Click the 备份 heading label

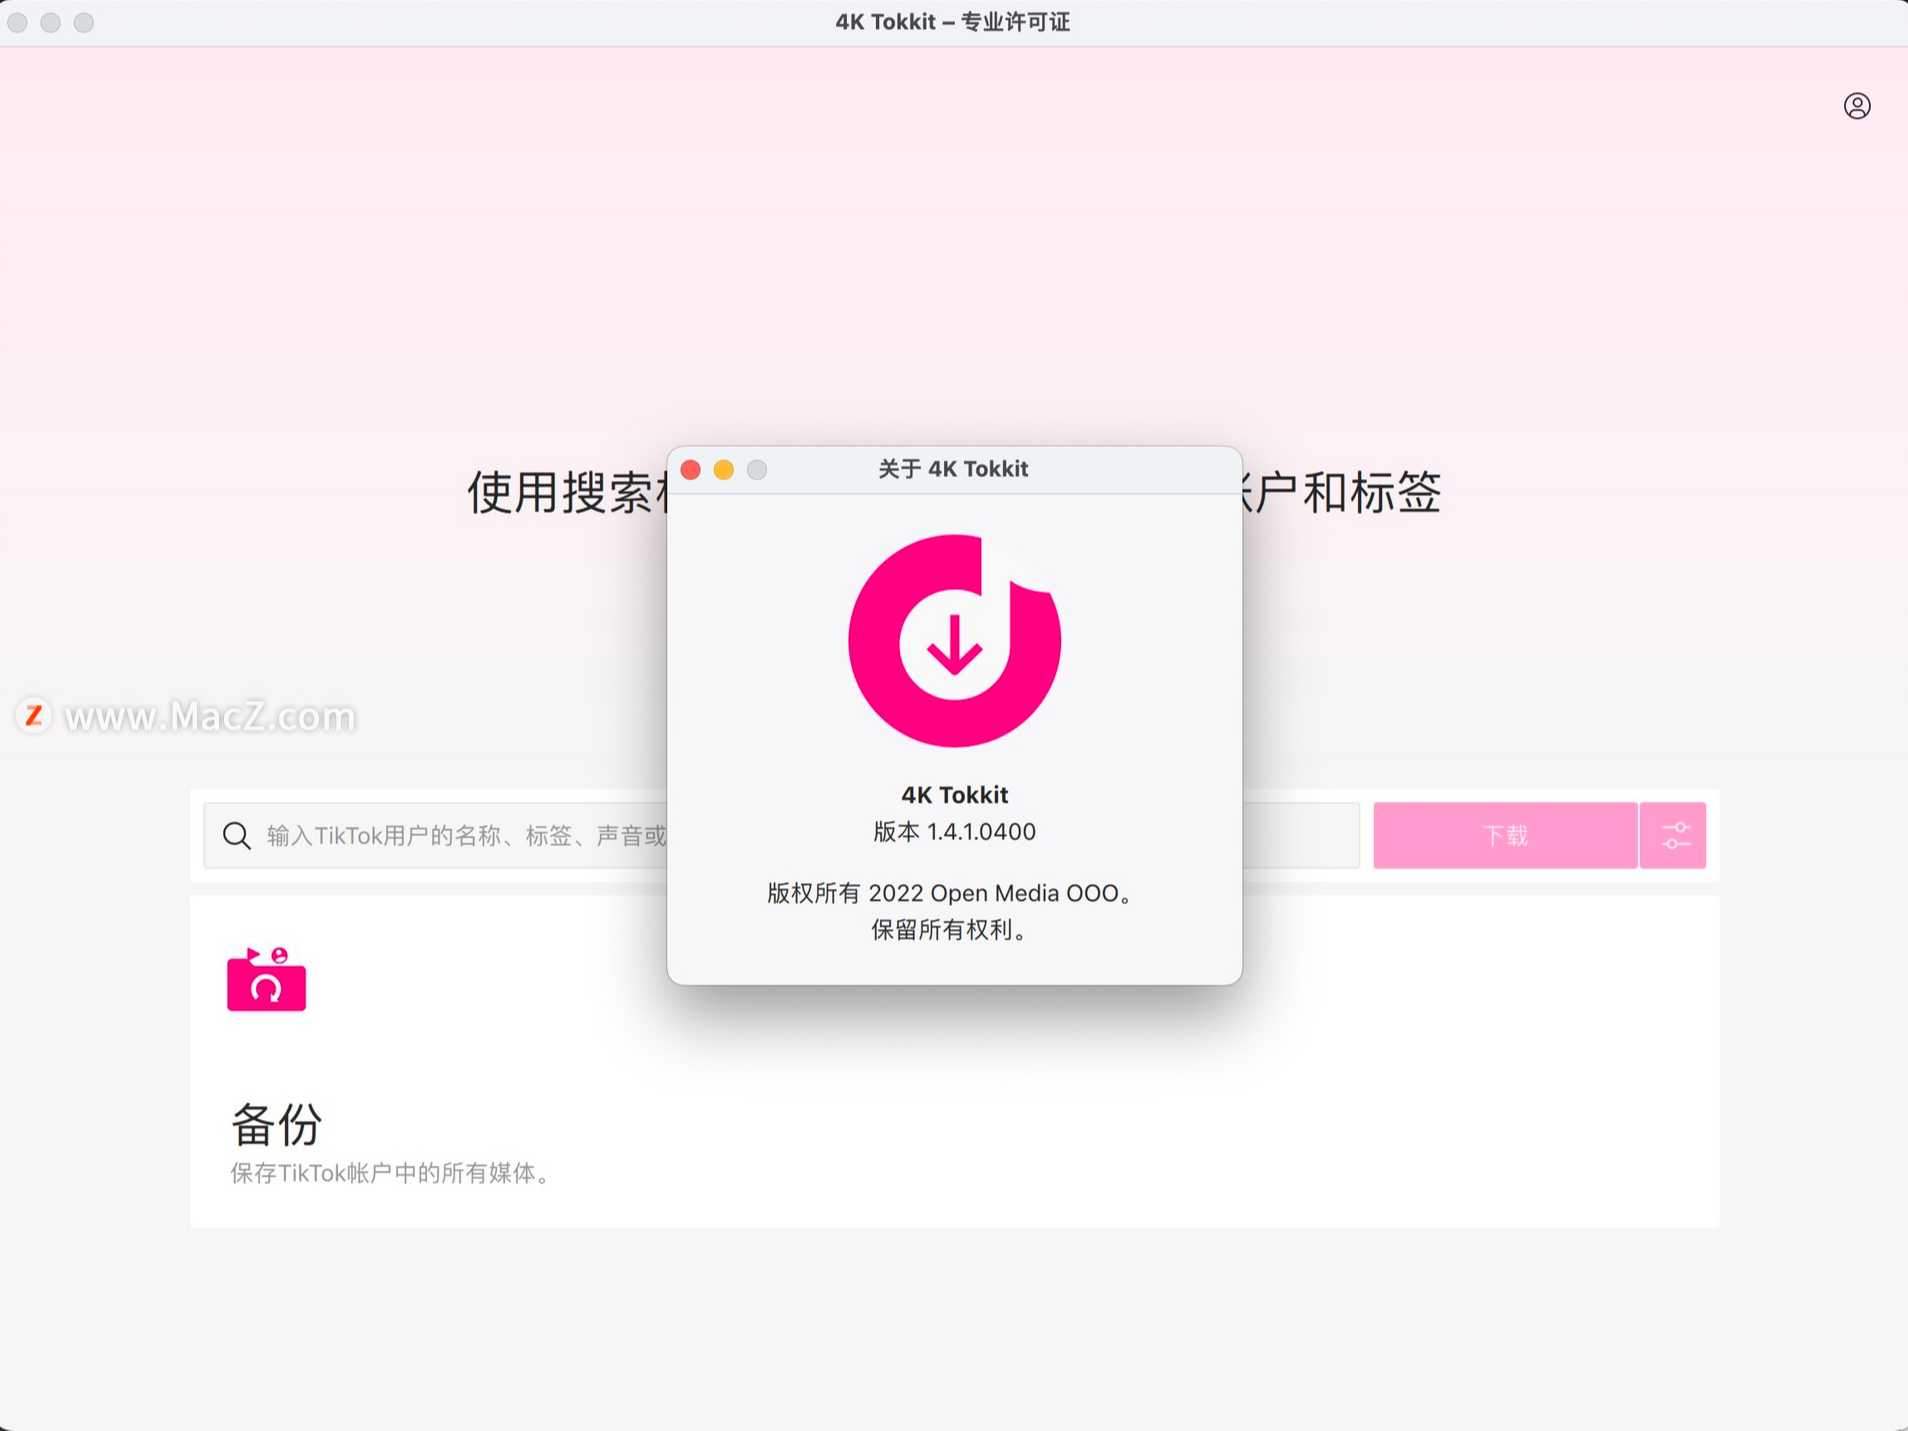point(277,1124)
